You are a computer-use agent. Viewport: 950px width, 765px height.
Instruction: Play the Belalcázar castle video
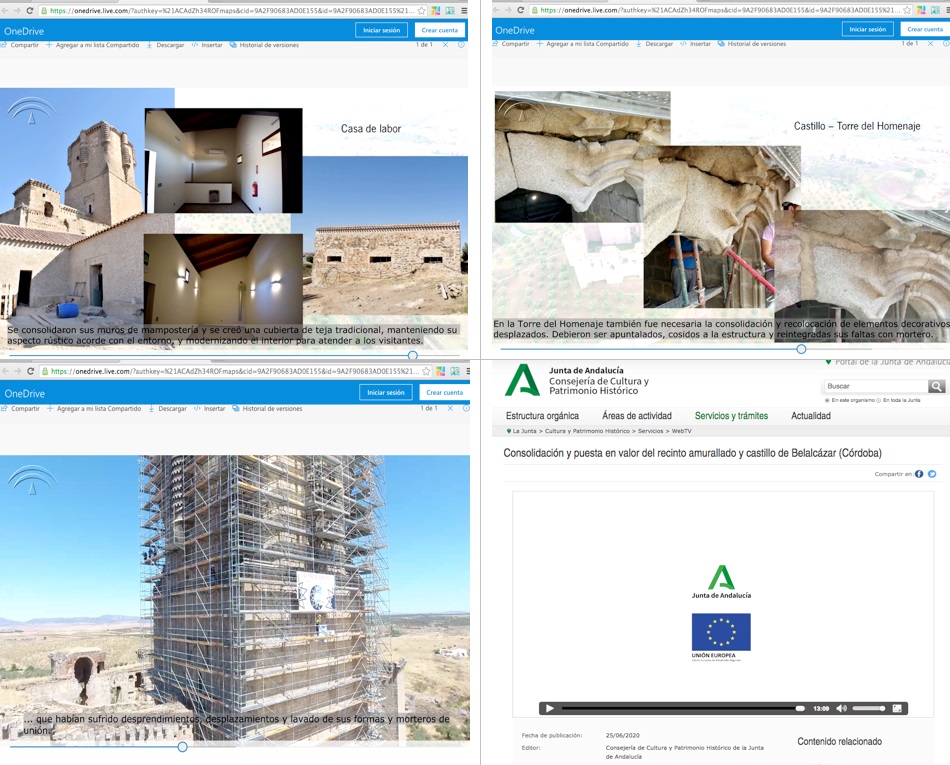click(x=549, y=708)
